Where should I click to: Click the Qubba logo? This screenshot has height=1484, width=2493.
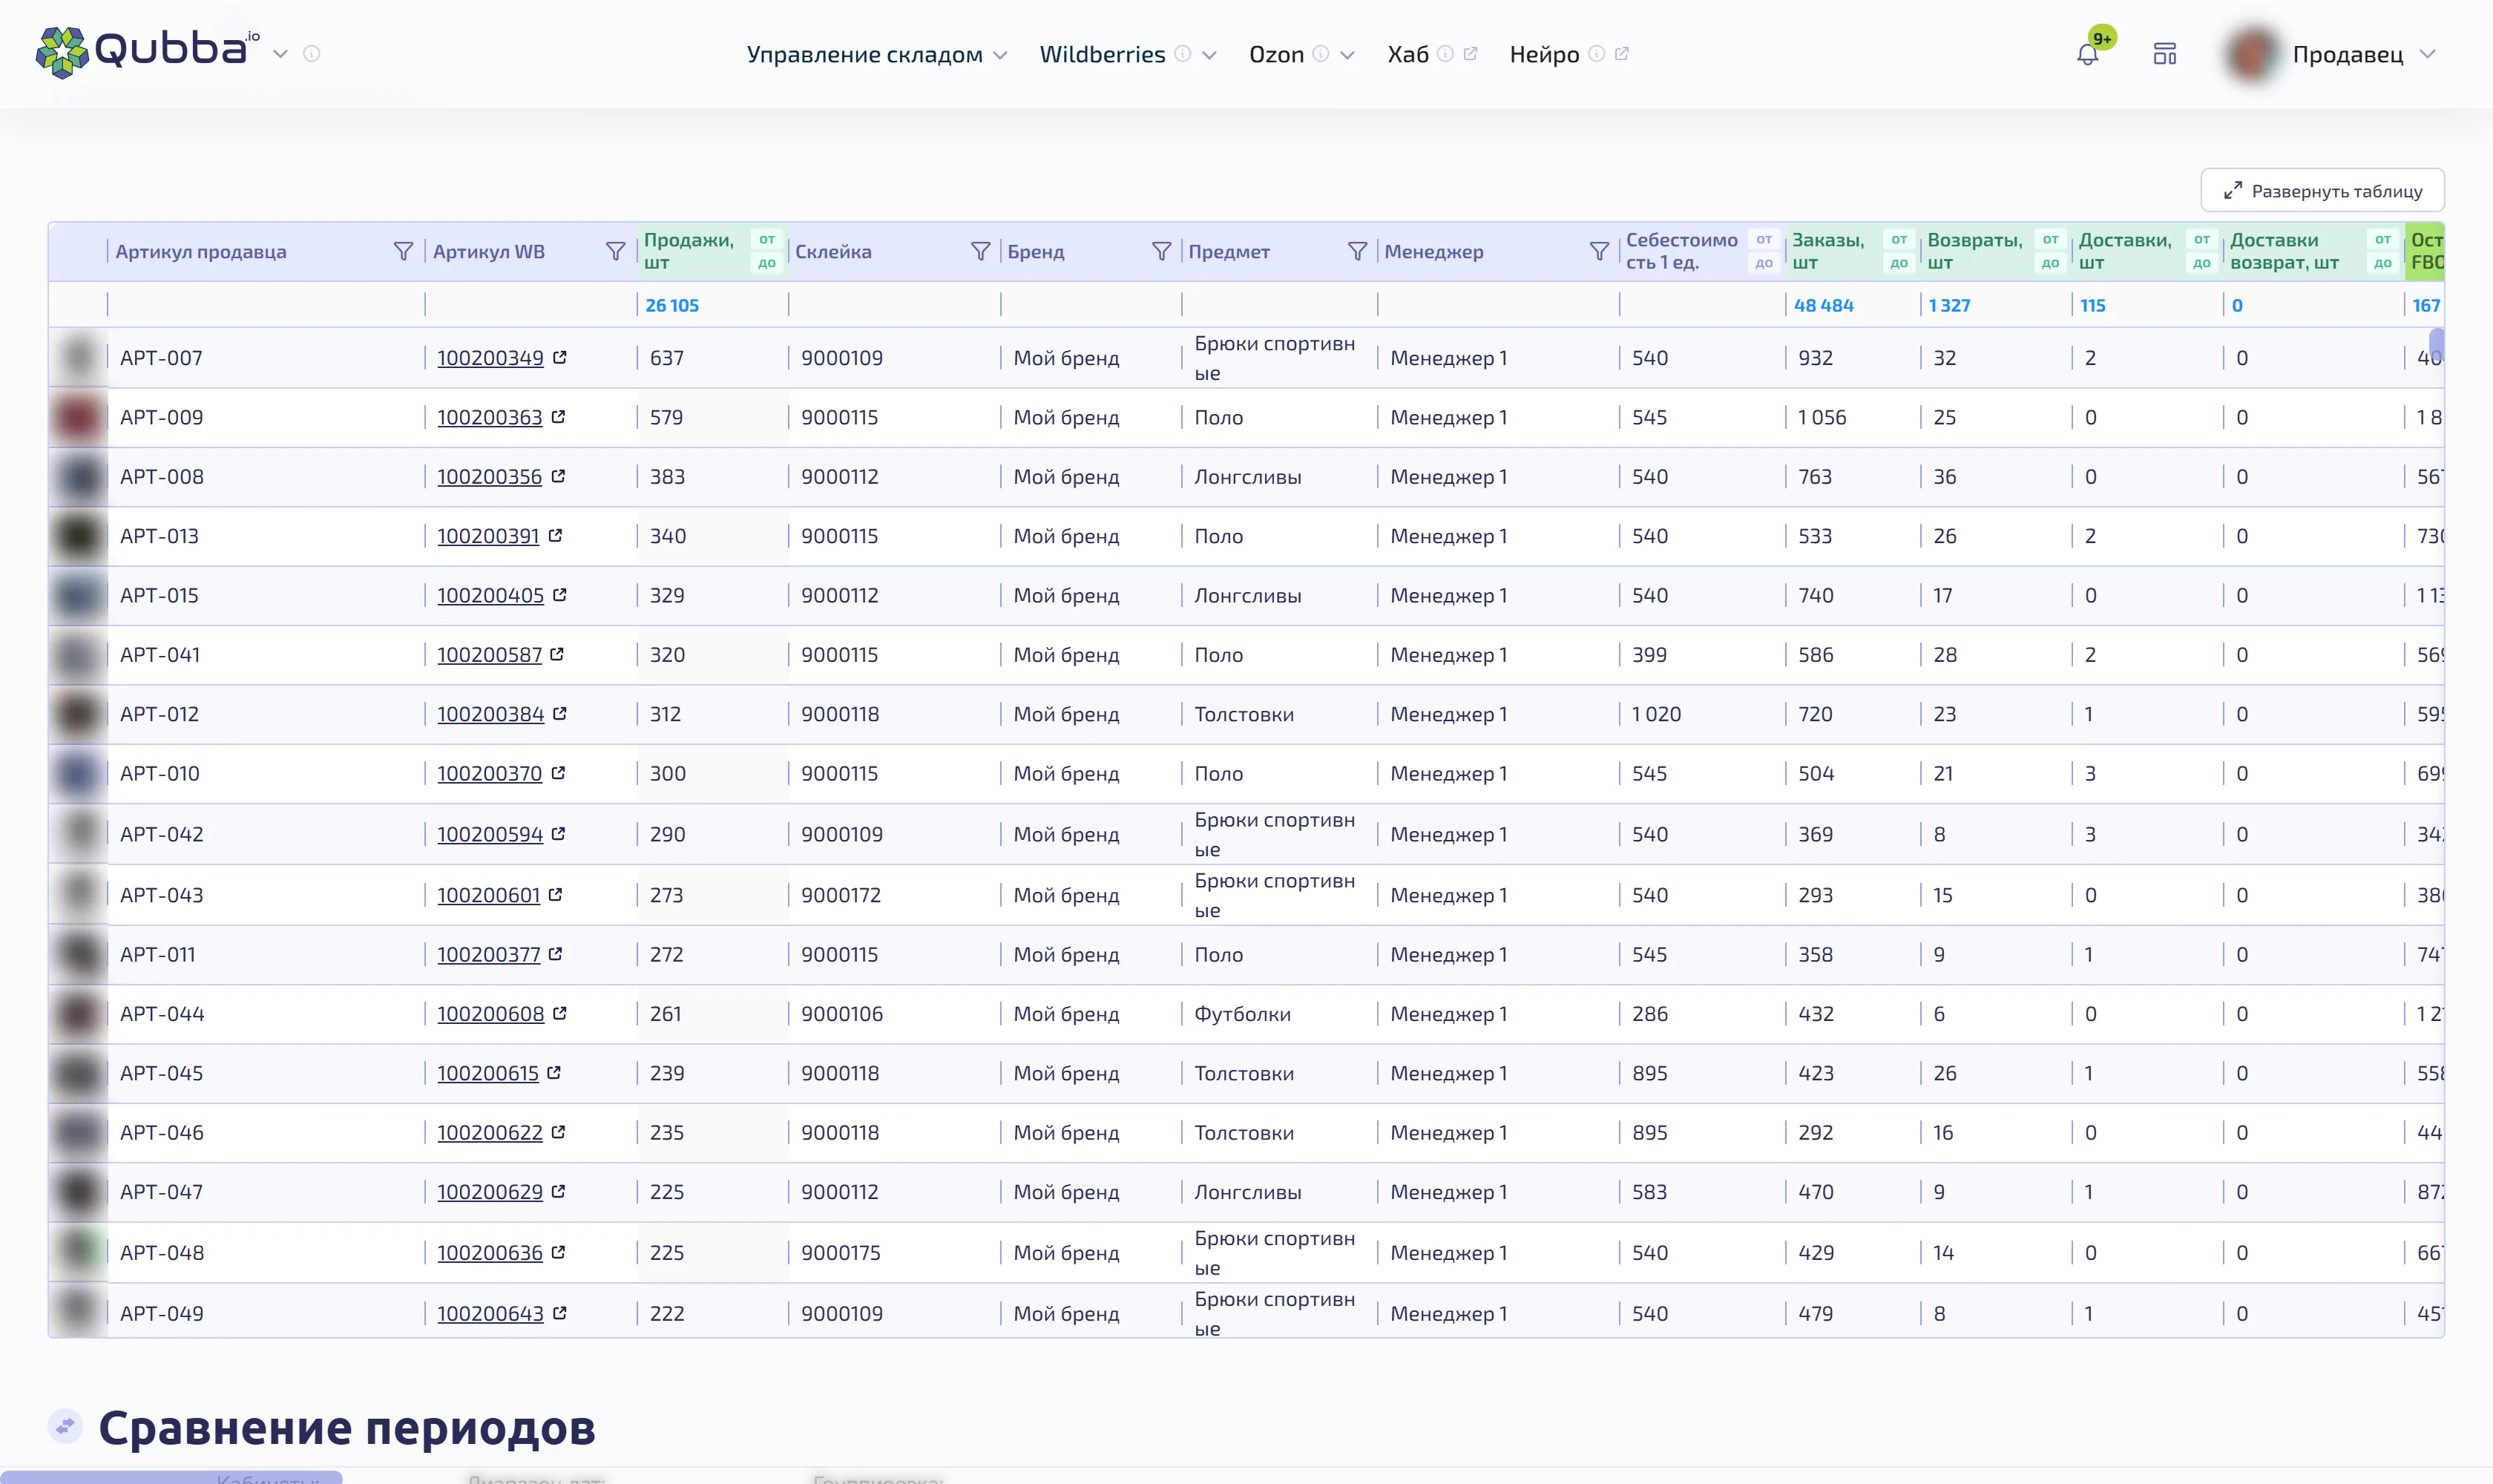pyautogui.click(x=148, y=52)
